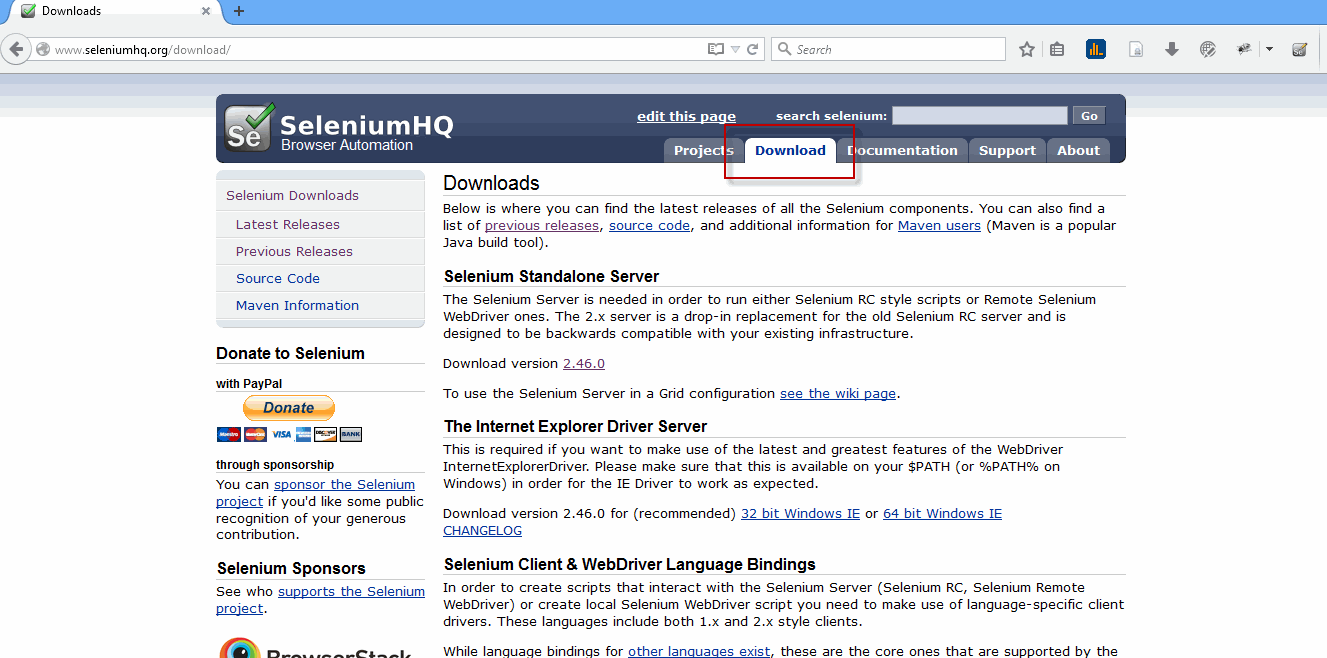Click the globe with pencil extension icon
This screenshot has height=658, width=1327.
pyautogui.click(x=1208, y=49)
